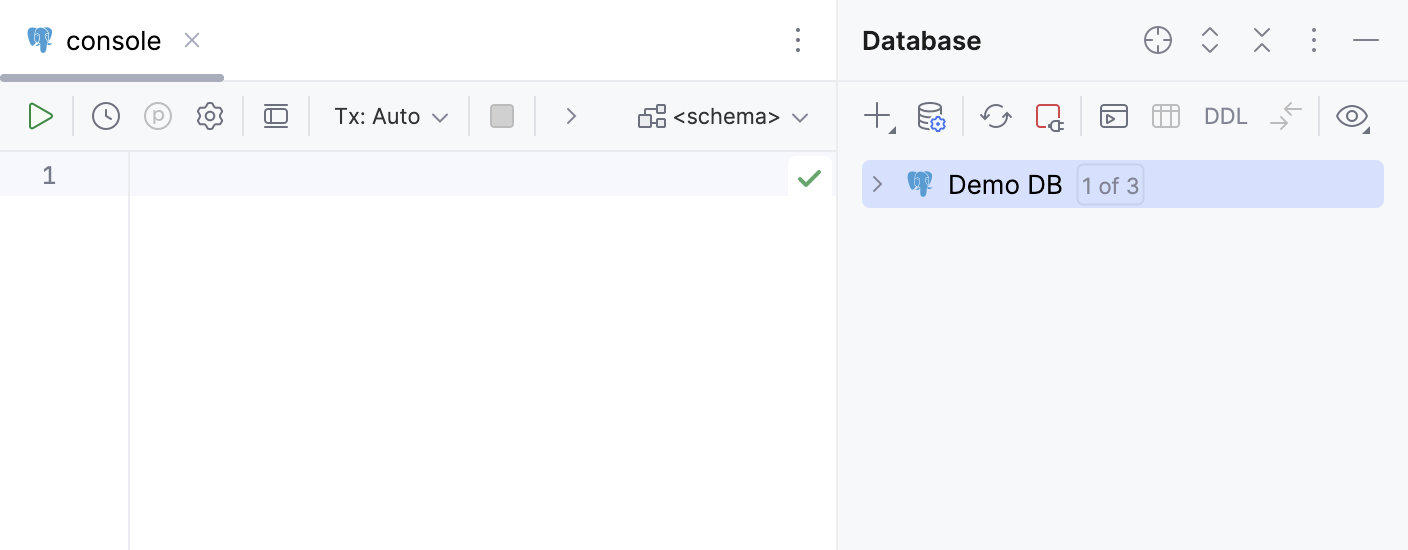The width and height of the screenshot is (1408, 550).
Task: Expand hidden toolbar items chevron
Action: 571,116
